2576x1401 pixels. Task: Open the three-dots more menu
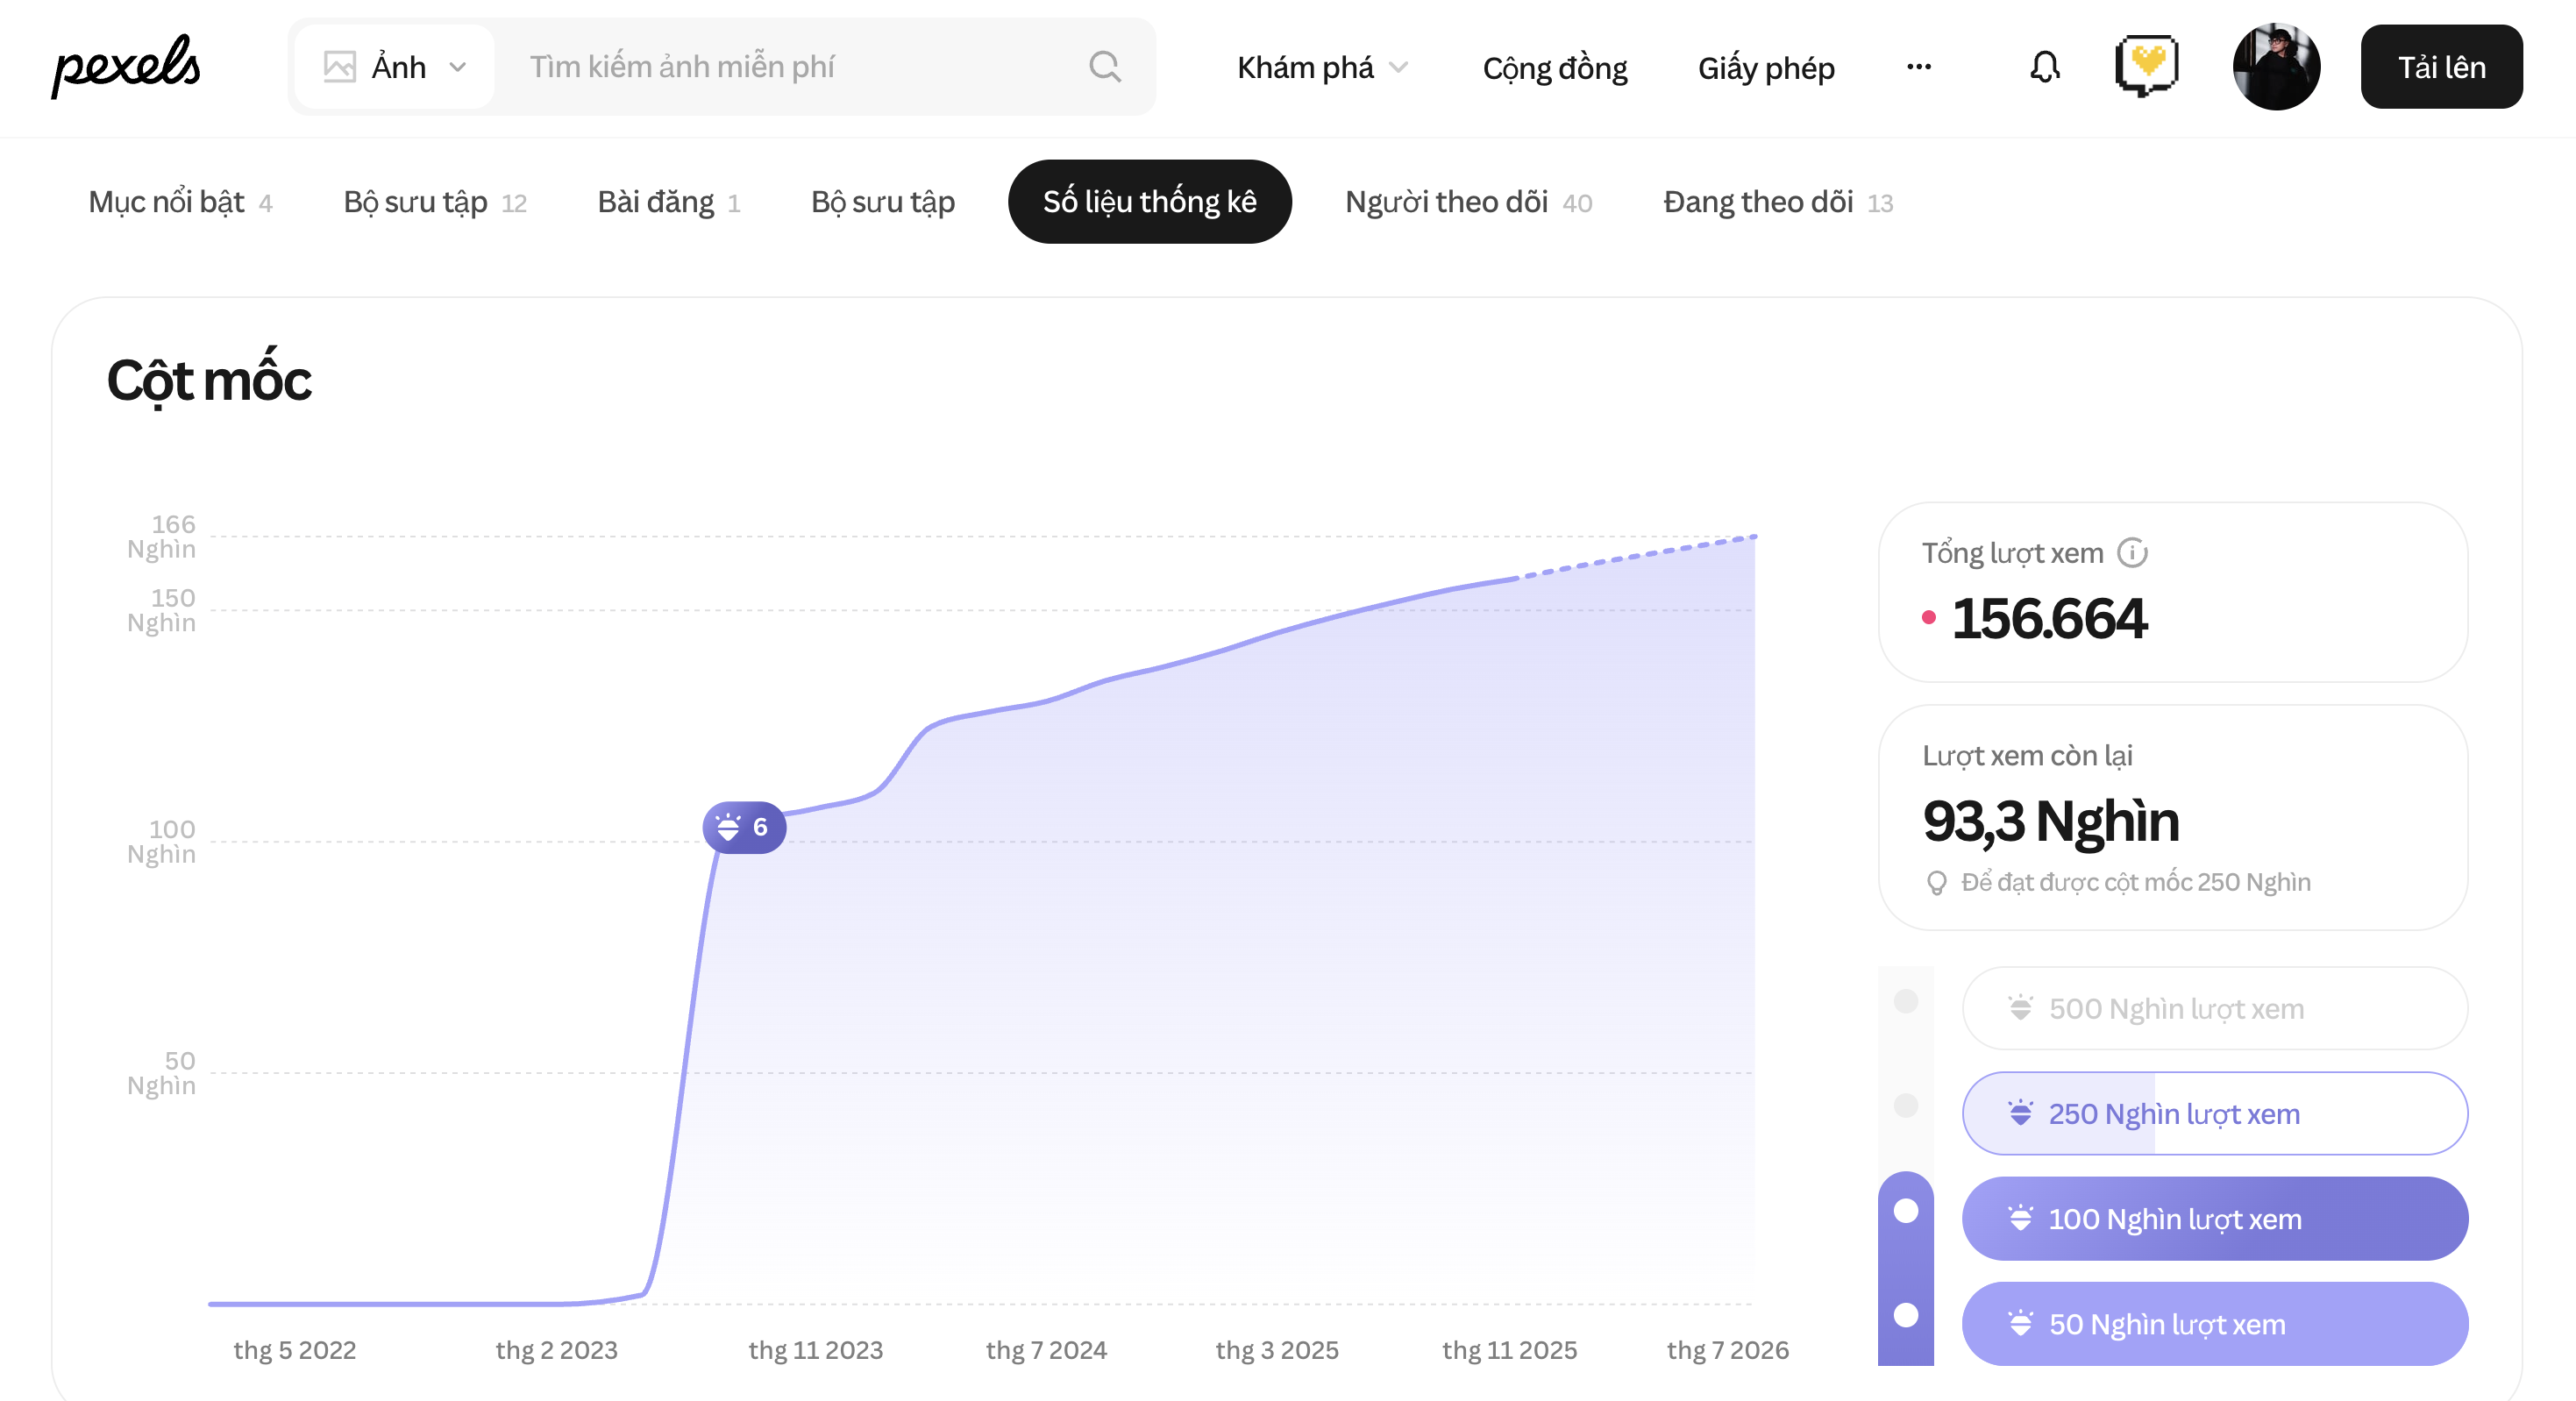(1918, 67)
